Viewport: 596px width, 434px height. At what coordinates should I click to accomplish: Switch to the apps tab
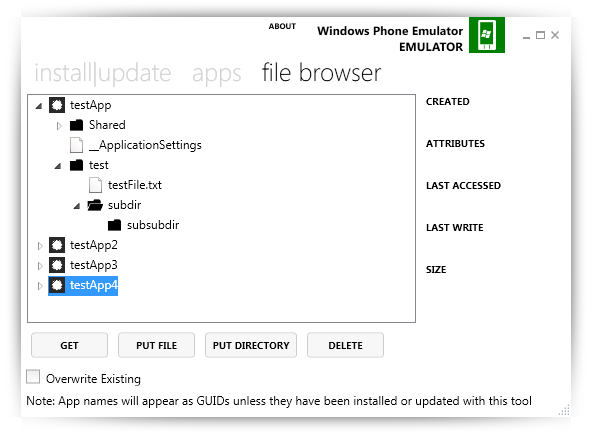217,74
